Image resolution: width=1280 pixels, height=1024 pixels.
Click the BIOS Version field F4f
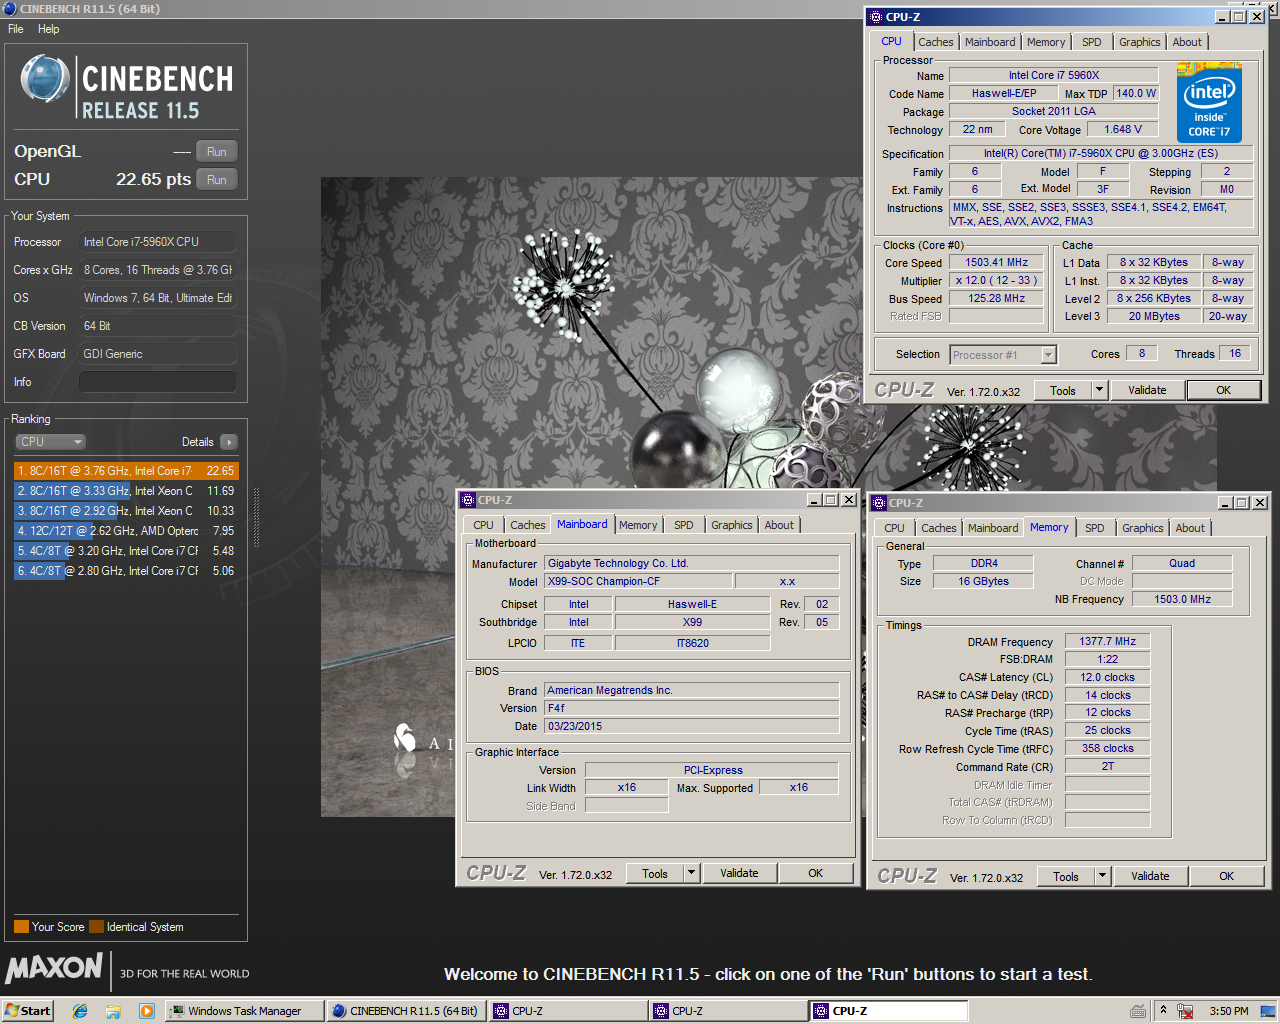coord(692,708)
